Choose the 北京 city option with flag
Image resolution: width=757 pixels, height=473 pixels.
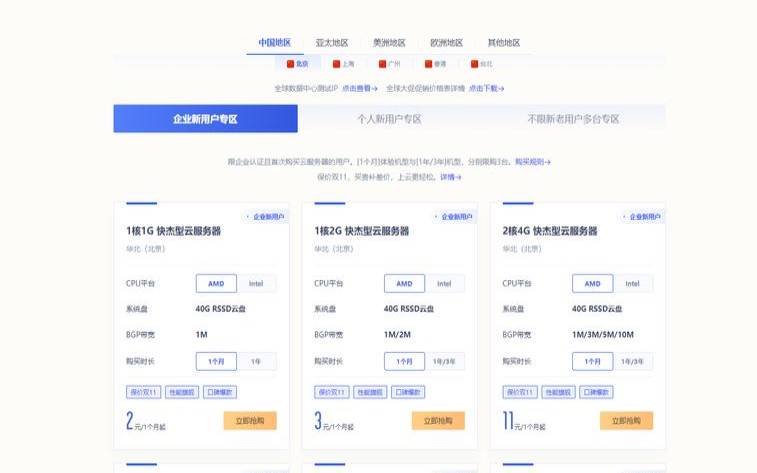tap(297, 64)
